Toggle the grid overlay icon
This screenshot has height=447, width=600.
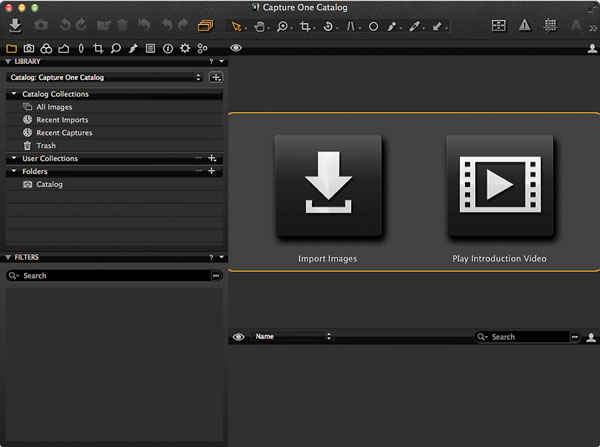point(550,25)
